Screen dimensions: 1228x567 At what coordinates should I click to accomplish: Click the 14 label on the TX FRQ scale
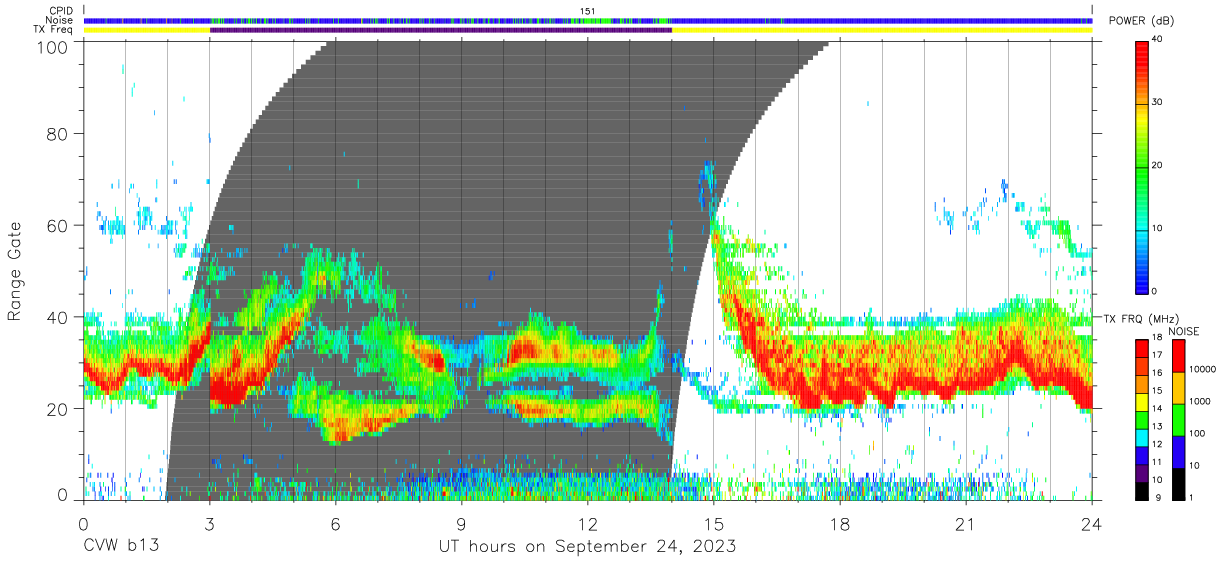tap(1156, 408)
